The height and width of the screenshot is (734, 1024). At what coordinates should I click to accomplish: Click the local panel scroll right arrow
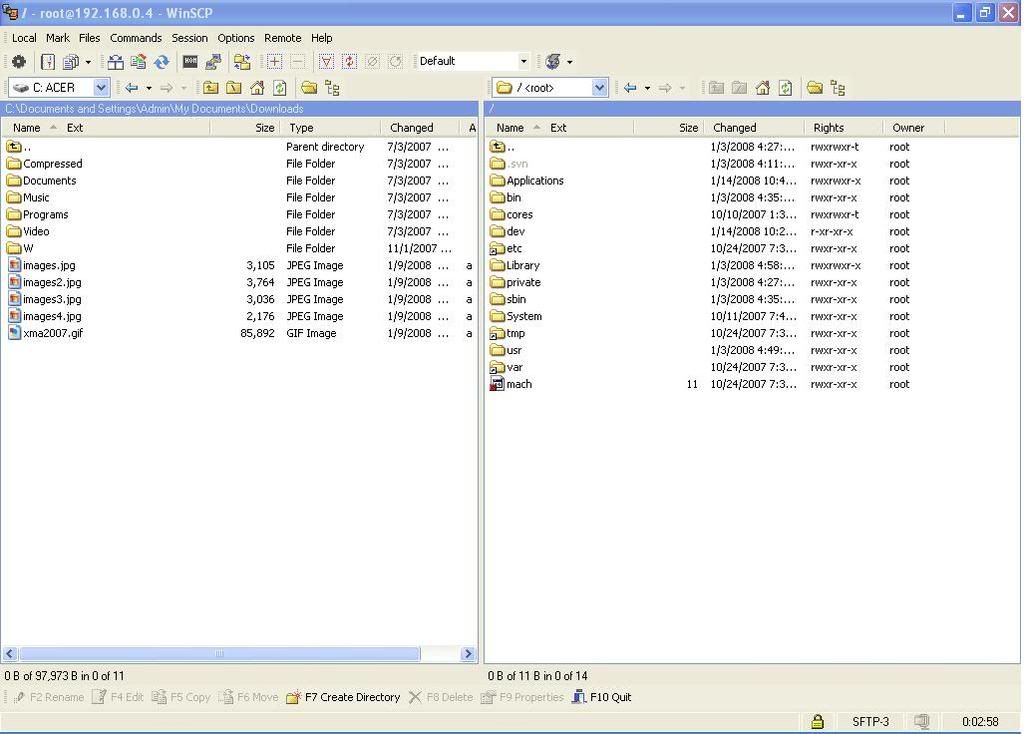pyautogui.click(x=468, y=654)
